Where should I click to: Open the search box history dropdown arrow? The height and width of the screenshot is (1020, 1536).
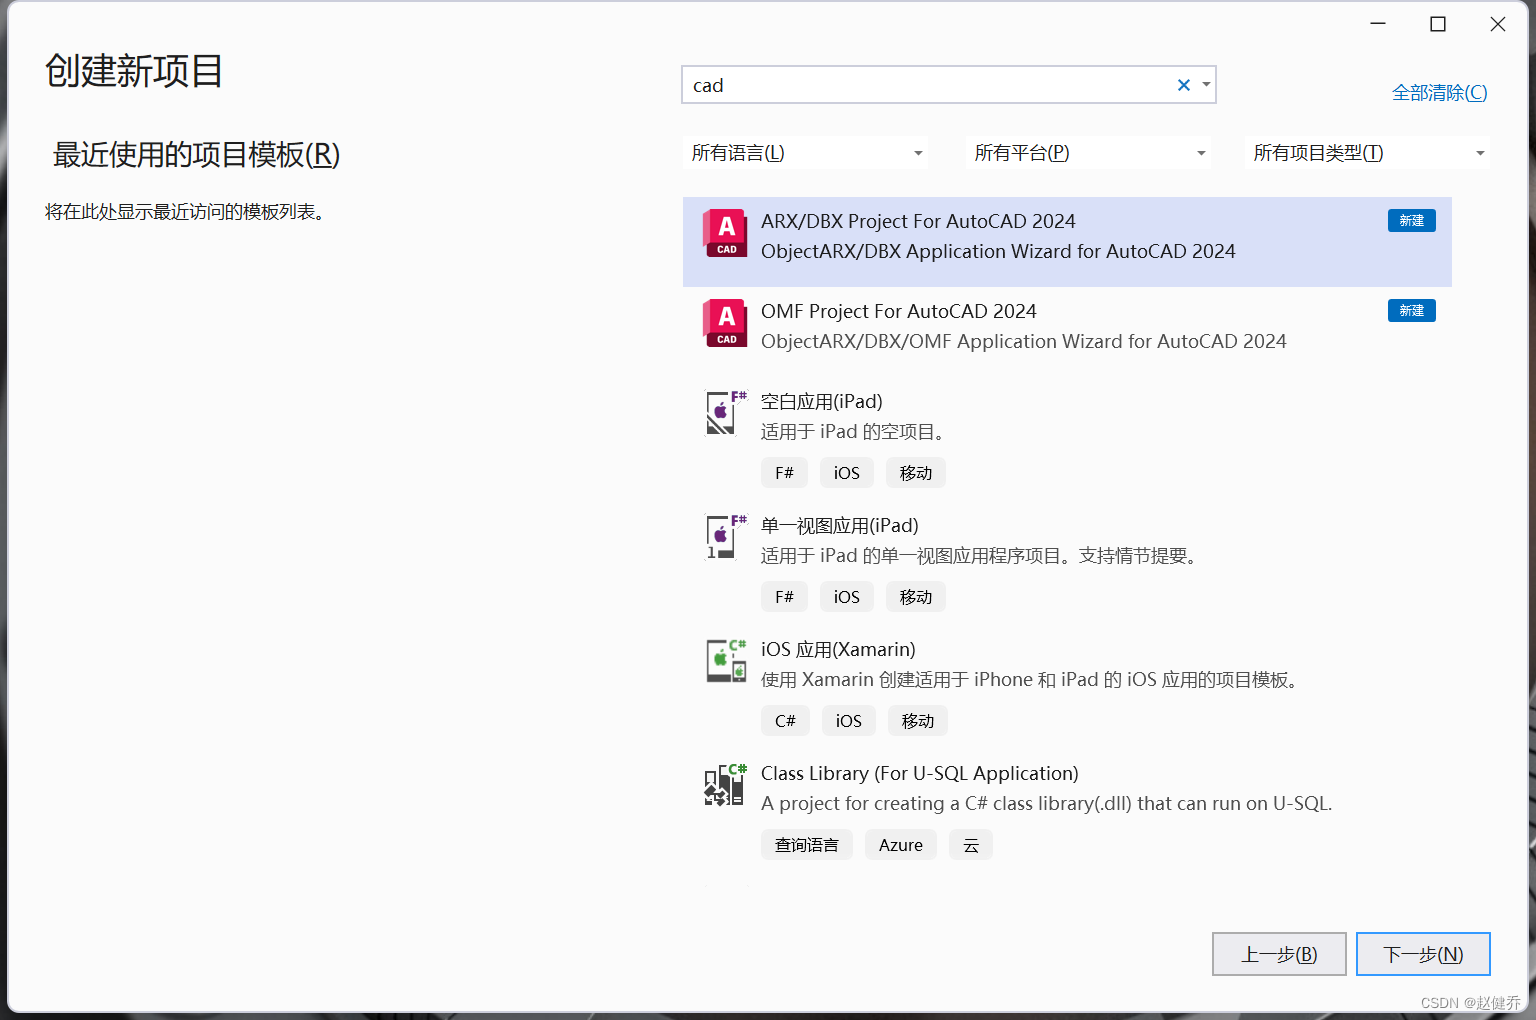click(x=1206, y=85)
